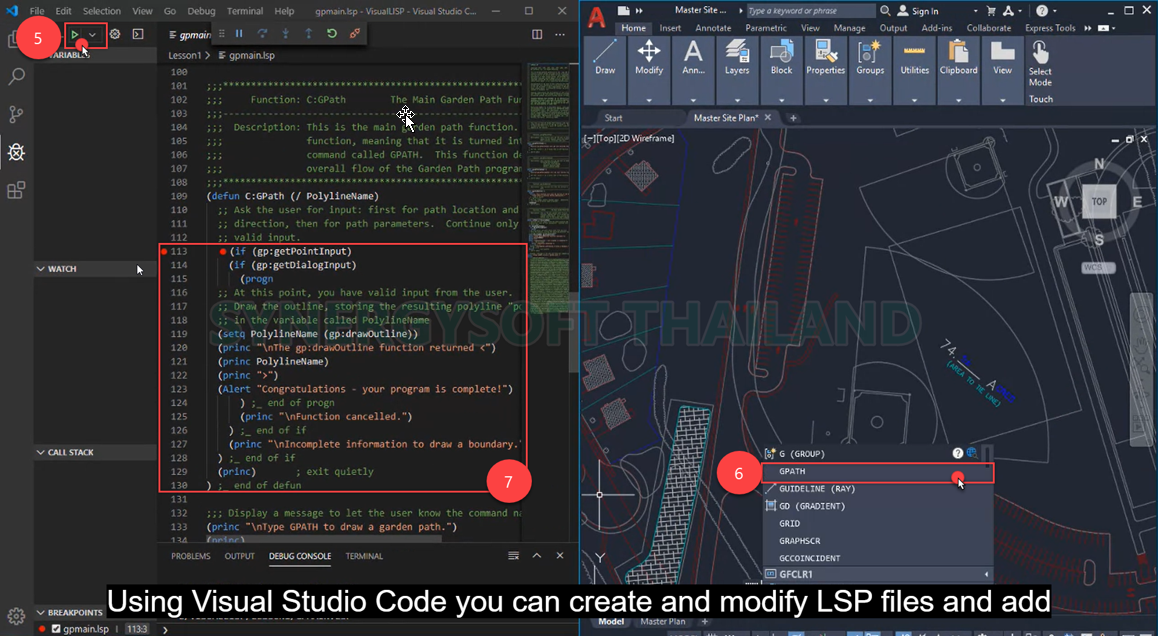Open Run and Debug in the VS Code sidebar

coord(15,152)
